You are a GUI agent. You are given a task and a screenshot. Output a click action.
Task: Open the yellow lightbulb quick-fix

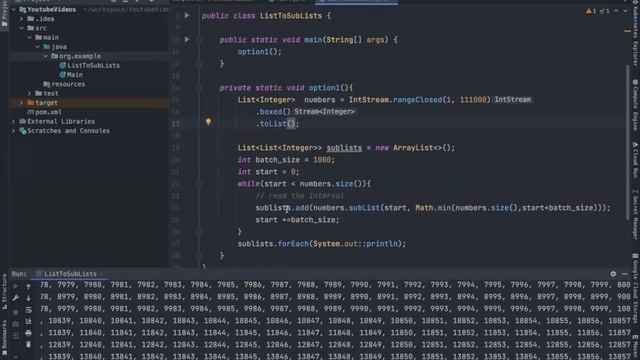(x=208, y=122)
